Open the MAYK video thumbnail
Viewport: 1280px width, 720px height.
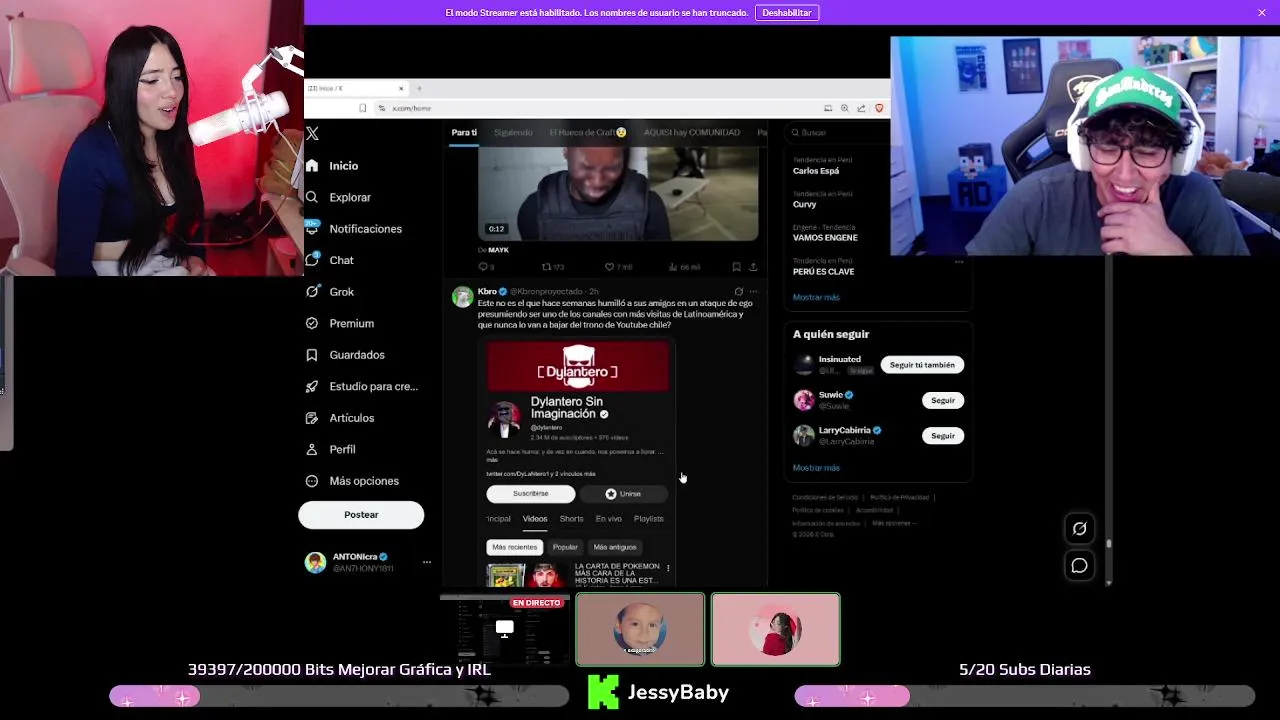618,194
